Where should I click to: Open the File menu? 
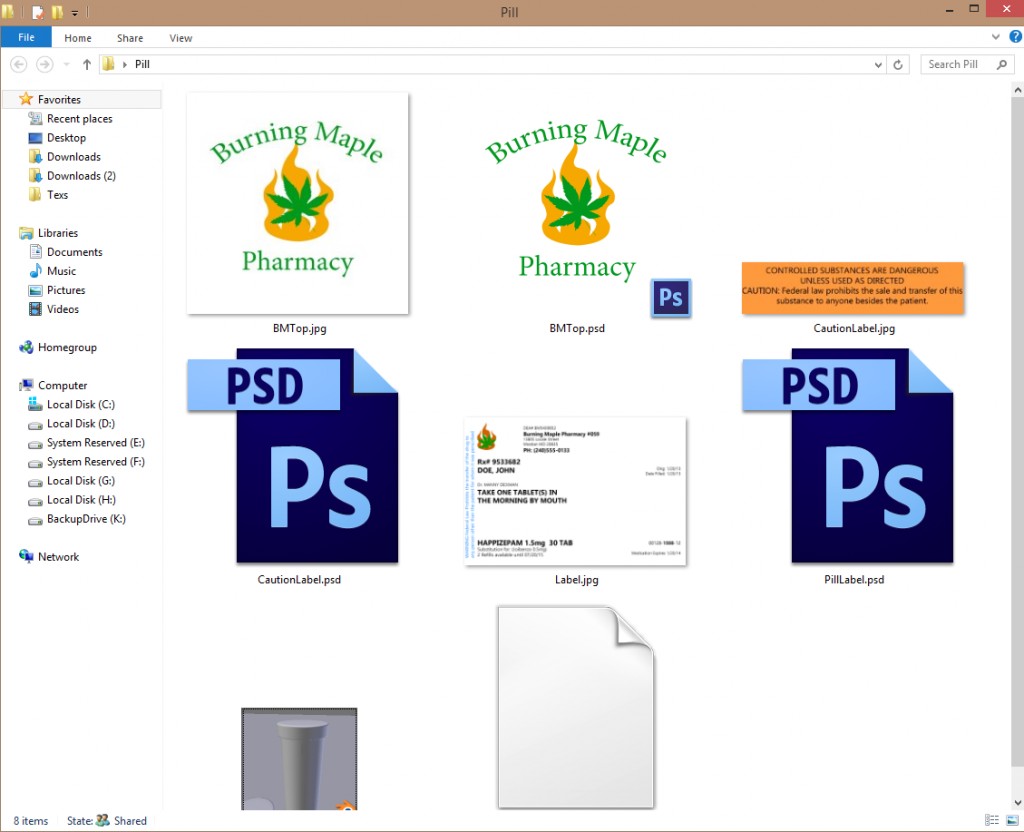coord(26,37)
